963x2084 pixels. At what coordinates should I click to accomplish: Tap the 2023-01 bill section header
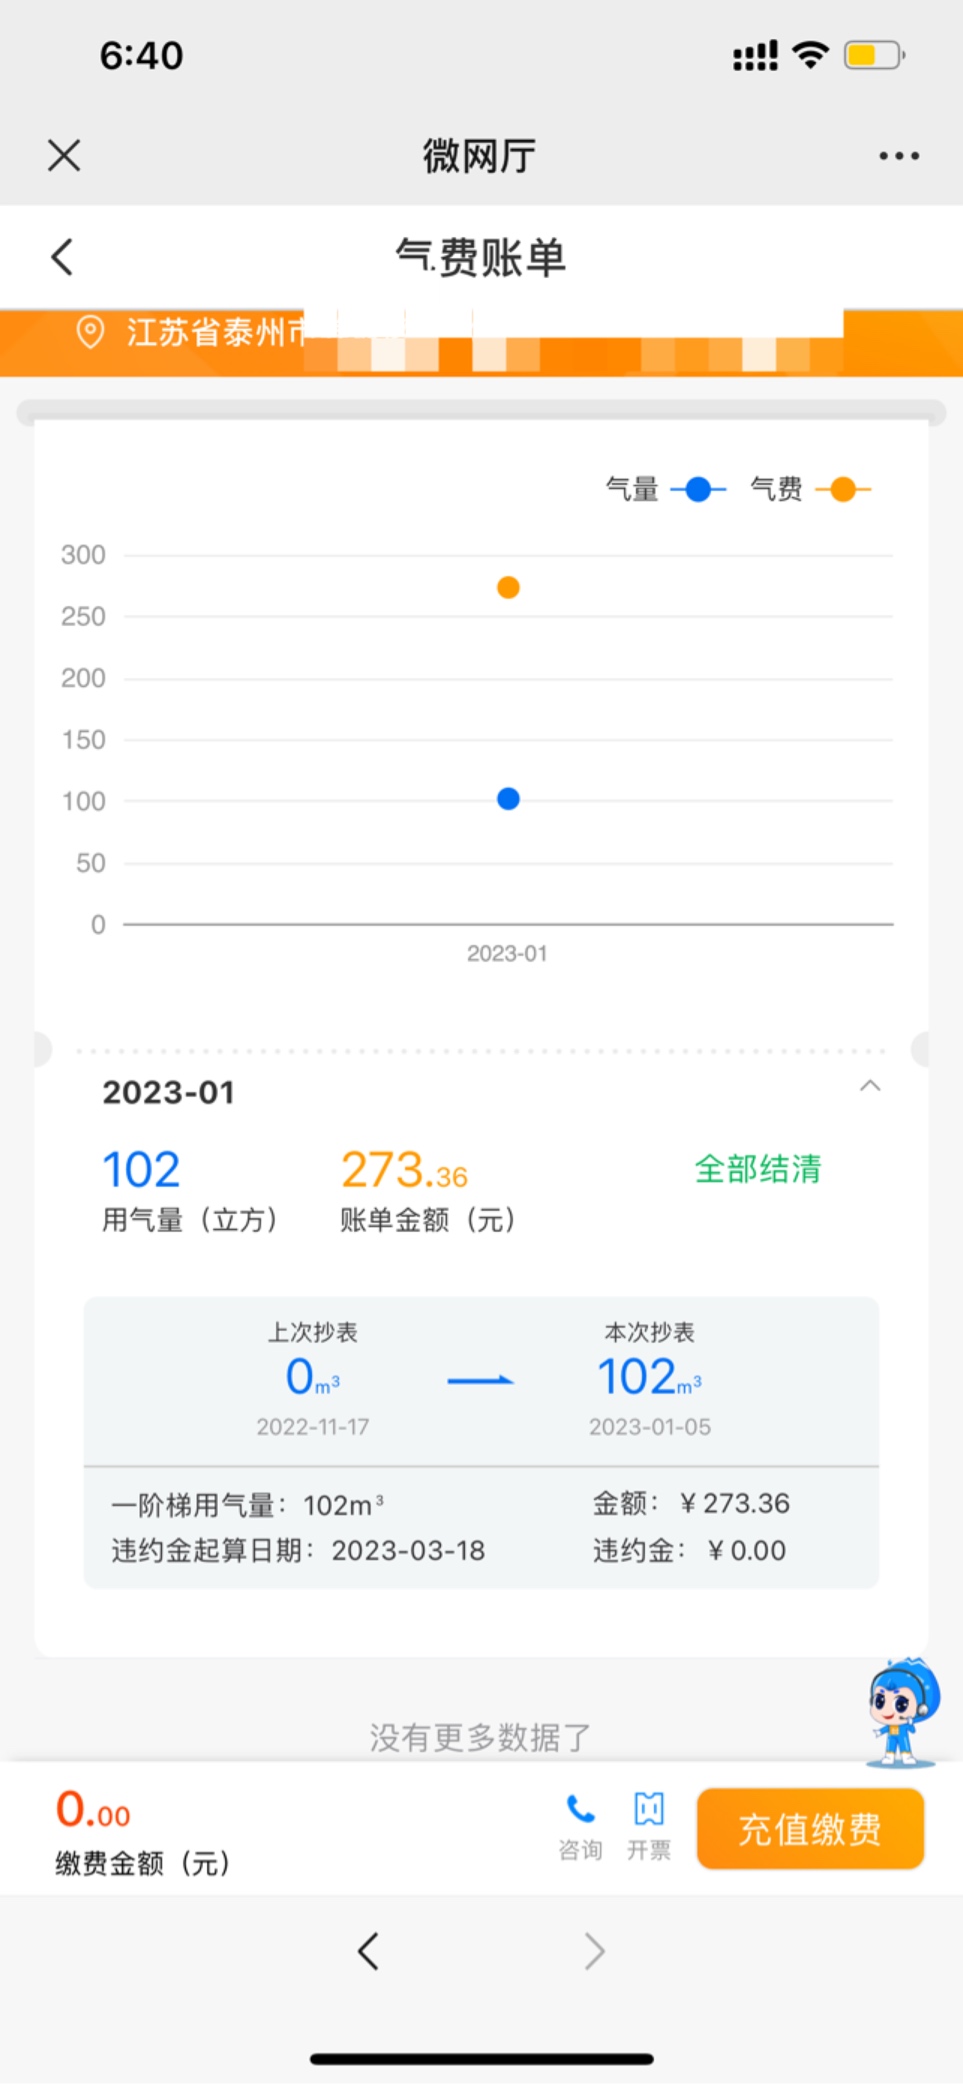click(x=169, y=1092)
